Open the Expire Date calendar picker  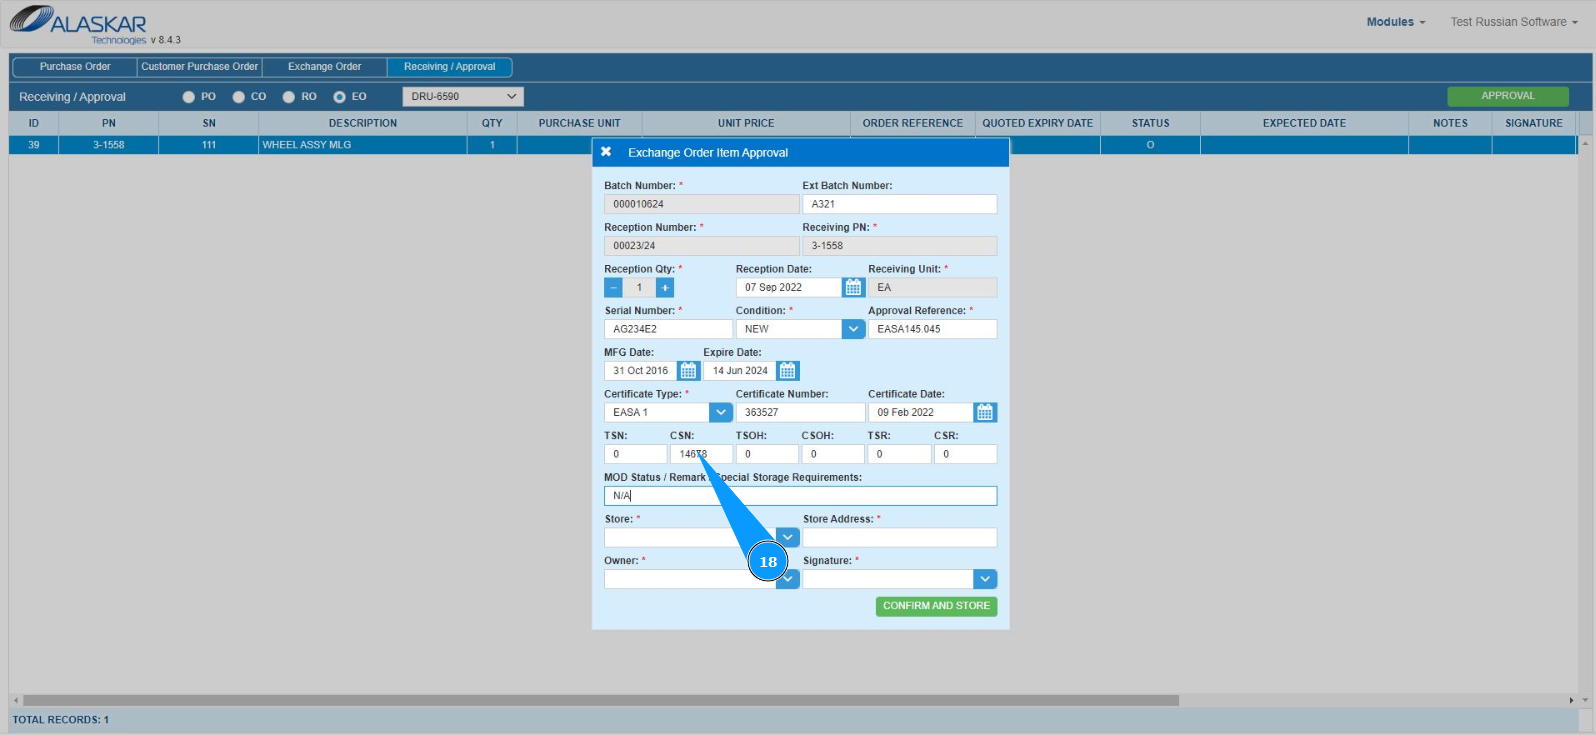788,371
